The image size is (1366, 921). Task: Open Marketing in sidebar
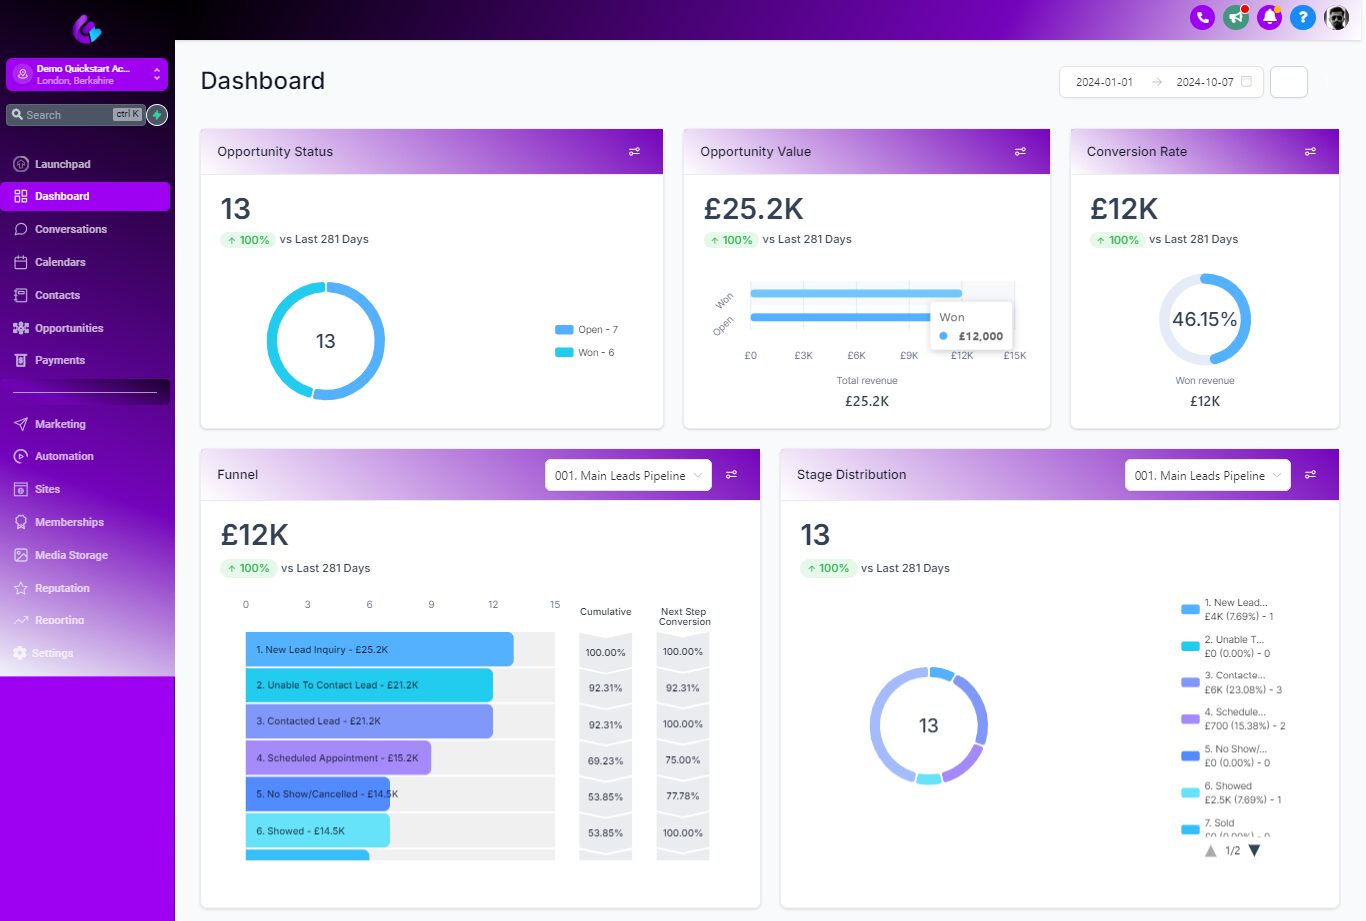coord(60,424)
